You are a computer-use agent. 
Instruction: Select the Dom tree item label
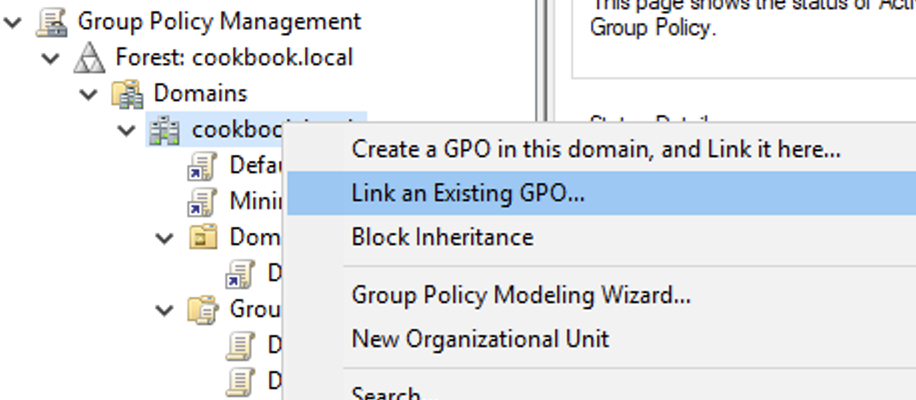click(255, 237)
